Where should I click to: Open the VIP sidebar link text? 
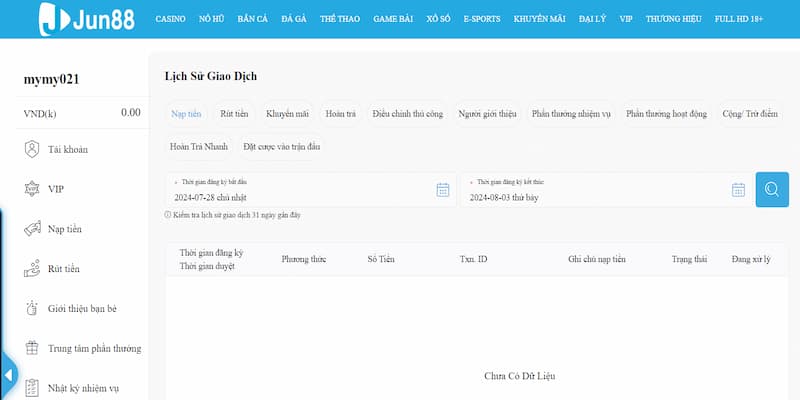(x=56, y=189)
